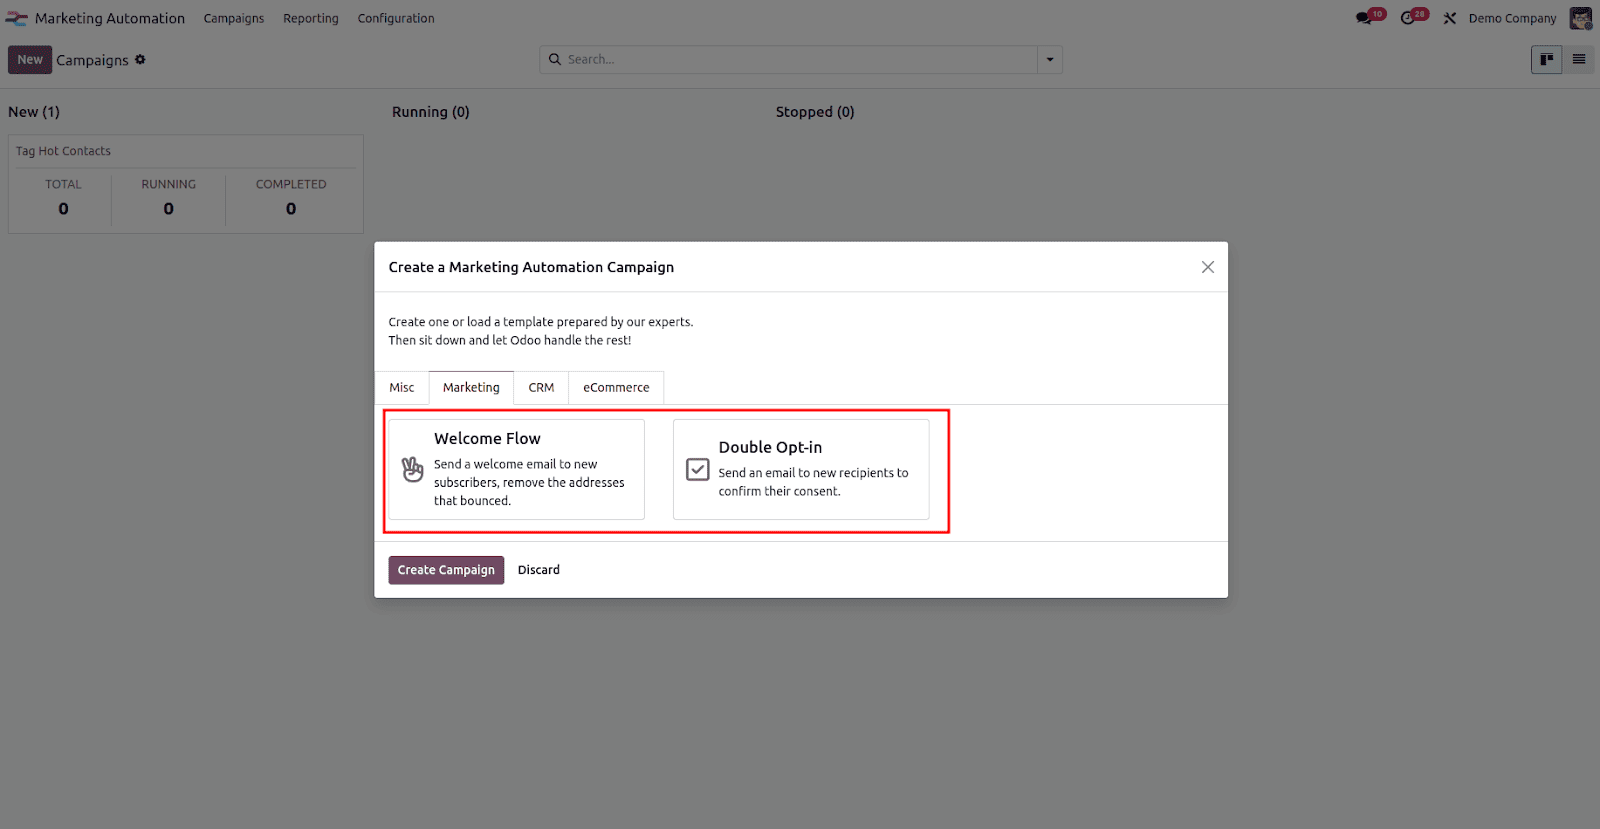The height and width of the screenshot is (829, 1600).
Task: Select the Welcome Flow template card
Action: tap(516, 469)
